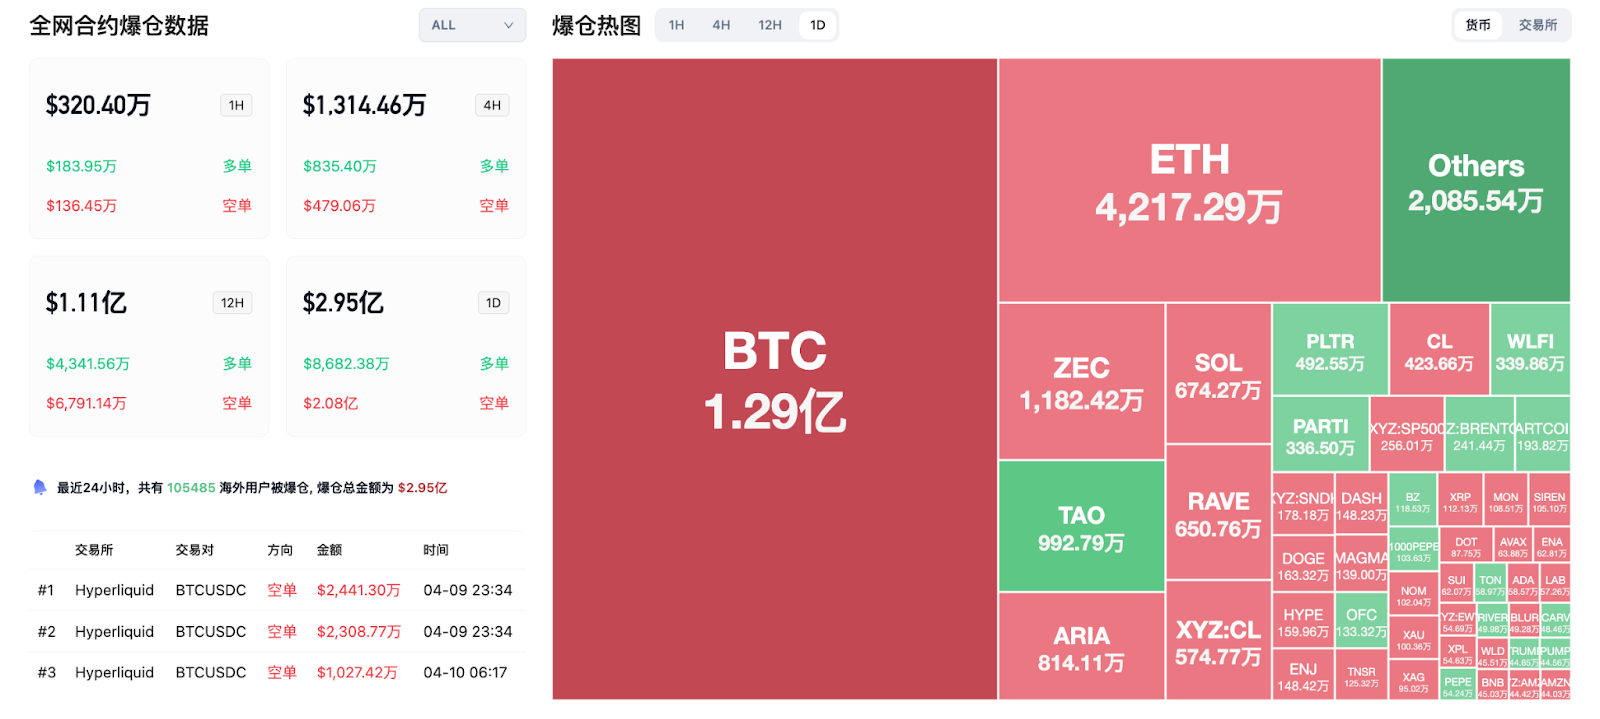Select the 1D heatmap tab
1600x719 pixels.
tap(818, 25)
